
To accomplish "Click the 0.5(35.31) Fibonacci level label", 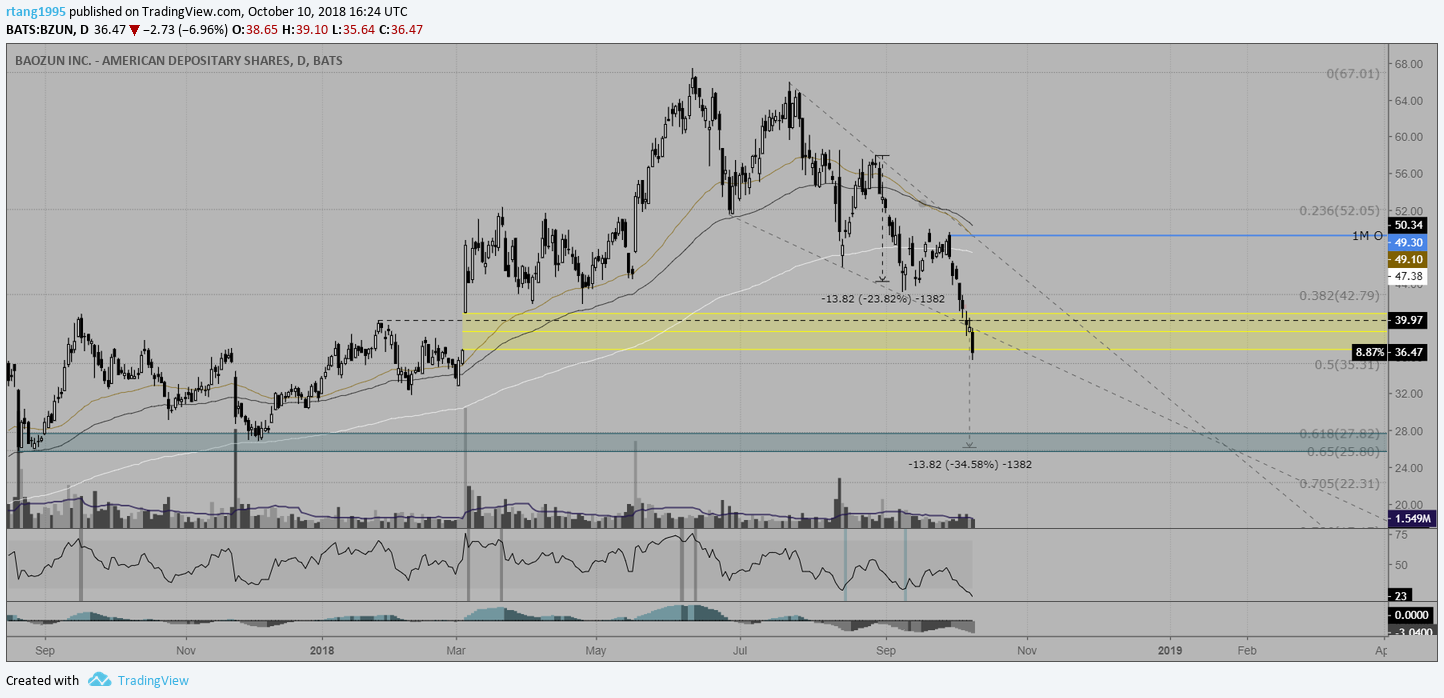I will 1347,365.
